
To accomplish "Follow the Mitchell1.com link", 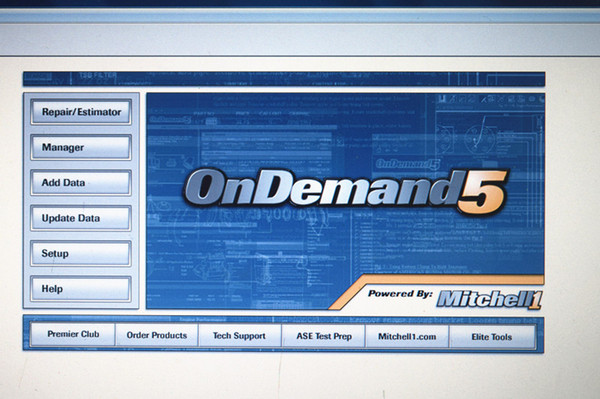I will click(x=407, y=337).
